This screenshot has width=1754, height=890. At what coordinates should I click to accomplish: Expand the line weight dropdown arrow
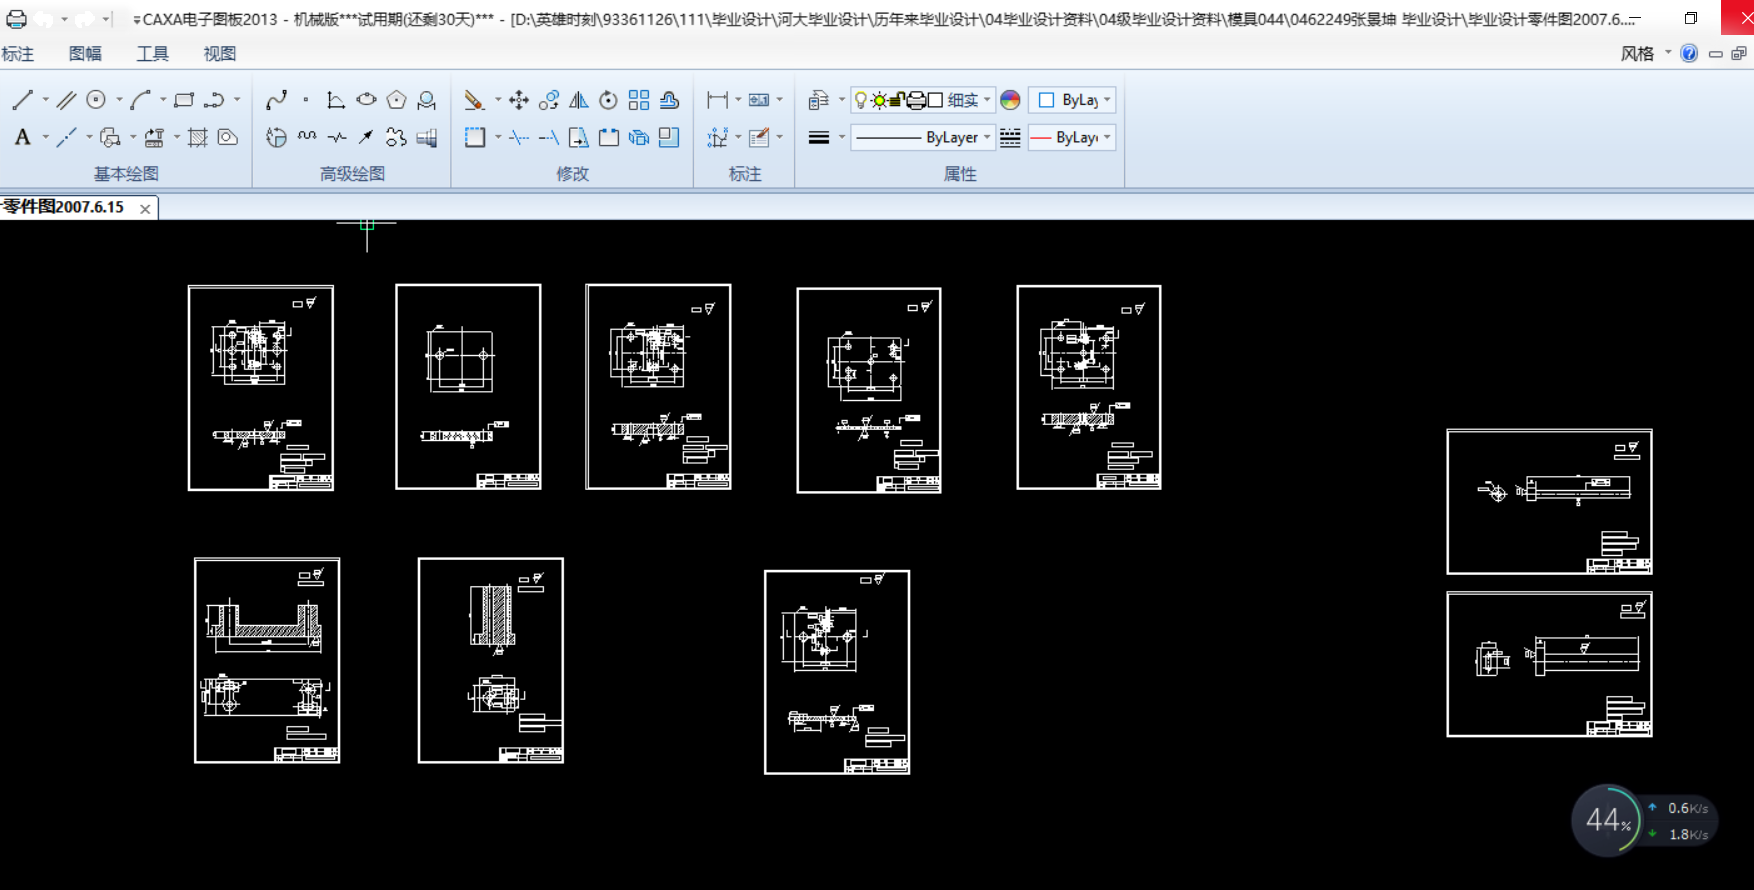[x=841, y=137]
